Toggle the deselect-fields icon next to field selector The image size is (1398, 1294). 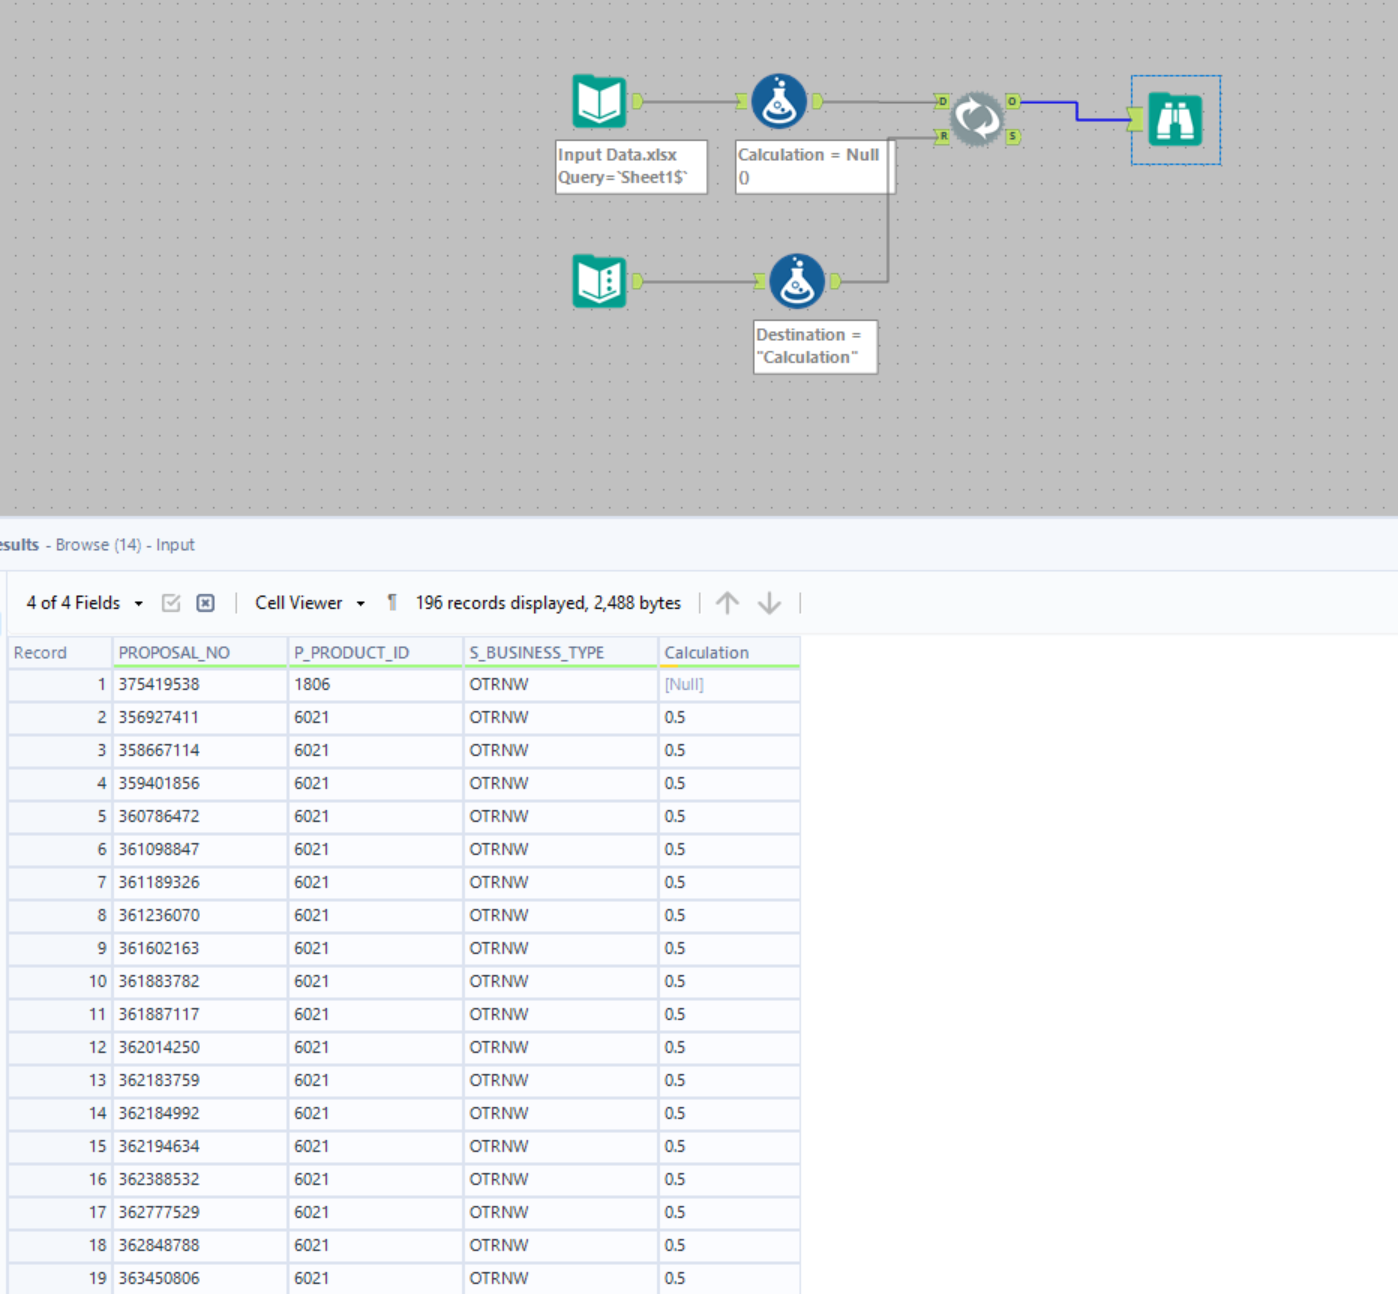pos(204,602)
